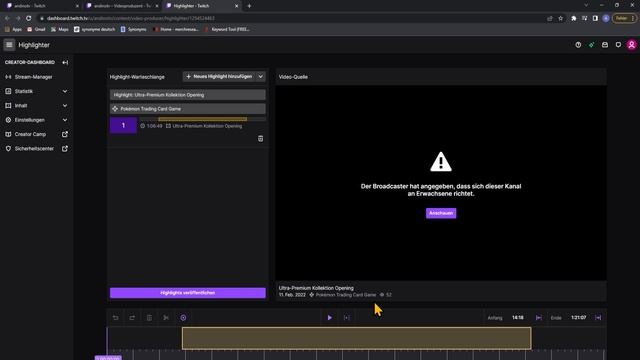Edit the Ende time value 1:21:07
The width and height of the screenshot is (640, 360).
(578, 318)
